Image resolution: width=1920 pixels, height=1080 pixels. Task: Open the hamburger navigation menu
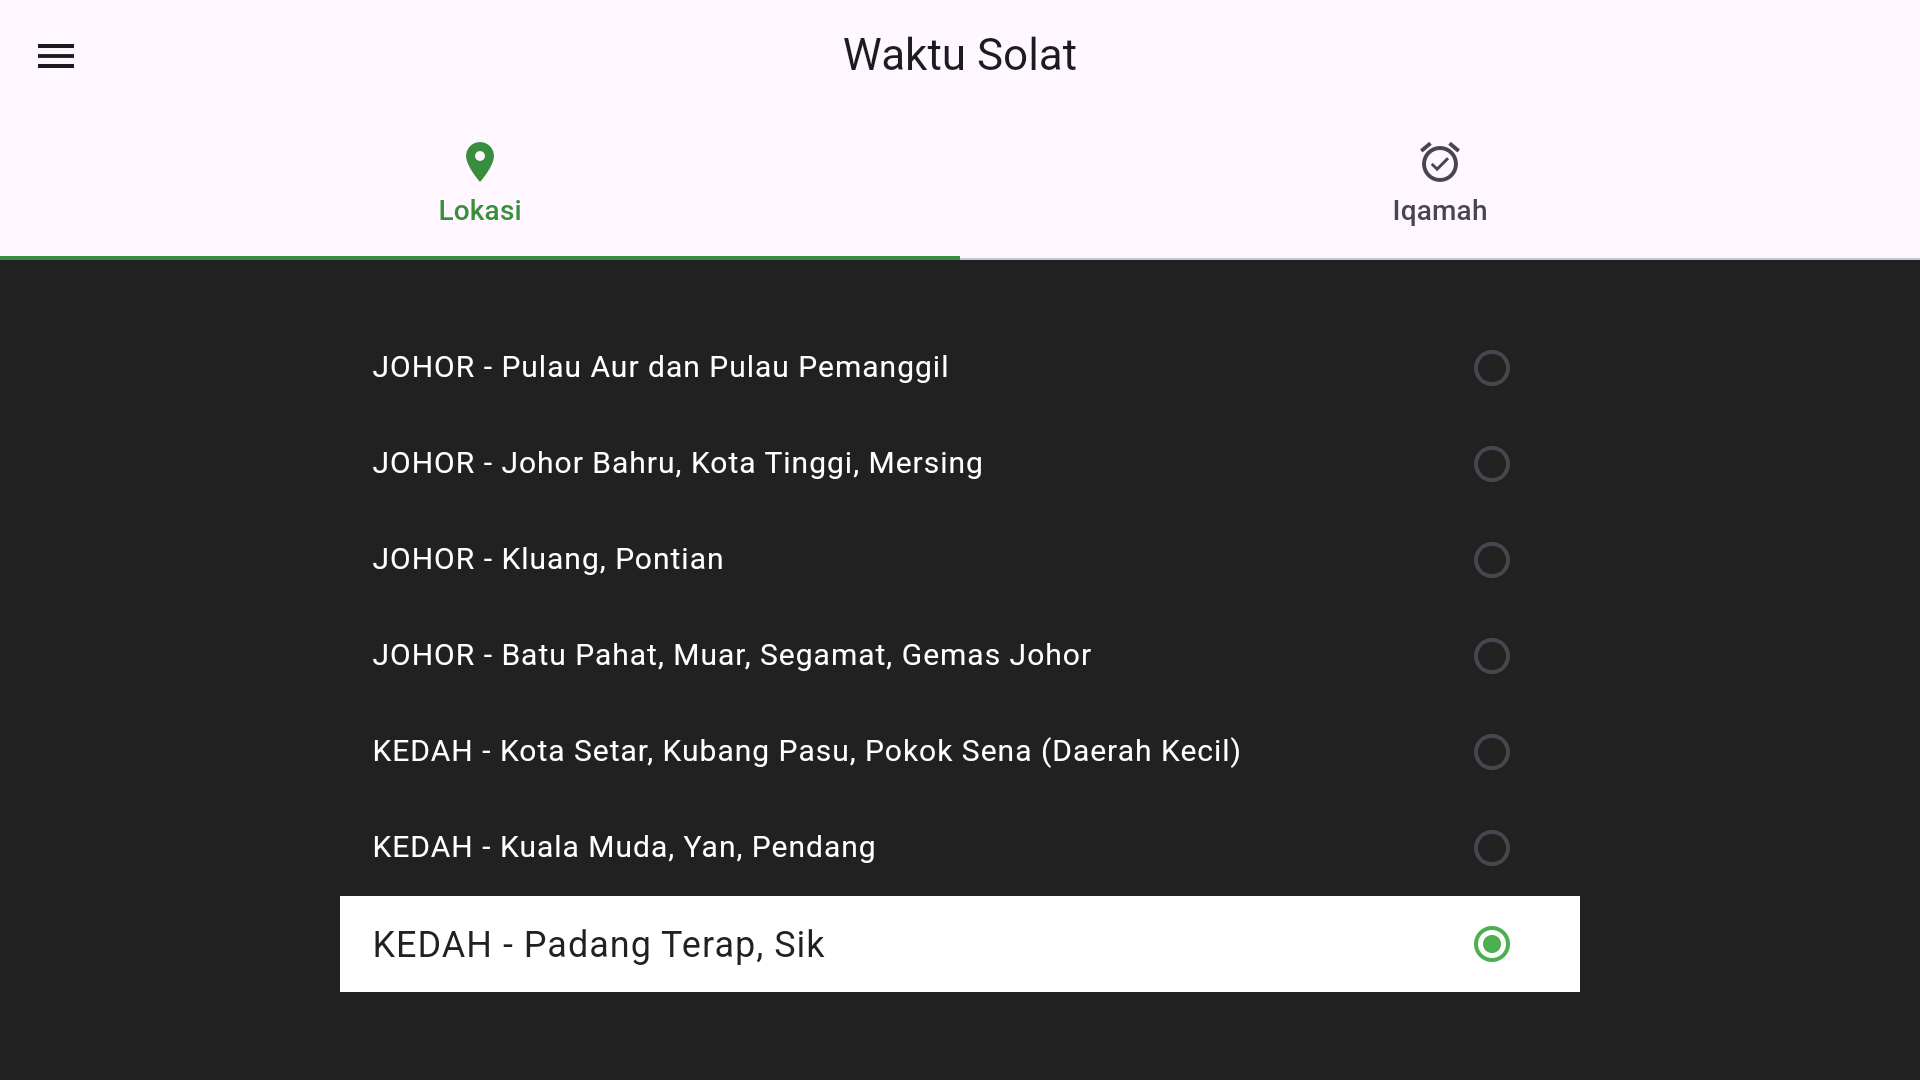point(56,56)
